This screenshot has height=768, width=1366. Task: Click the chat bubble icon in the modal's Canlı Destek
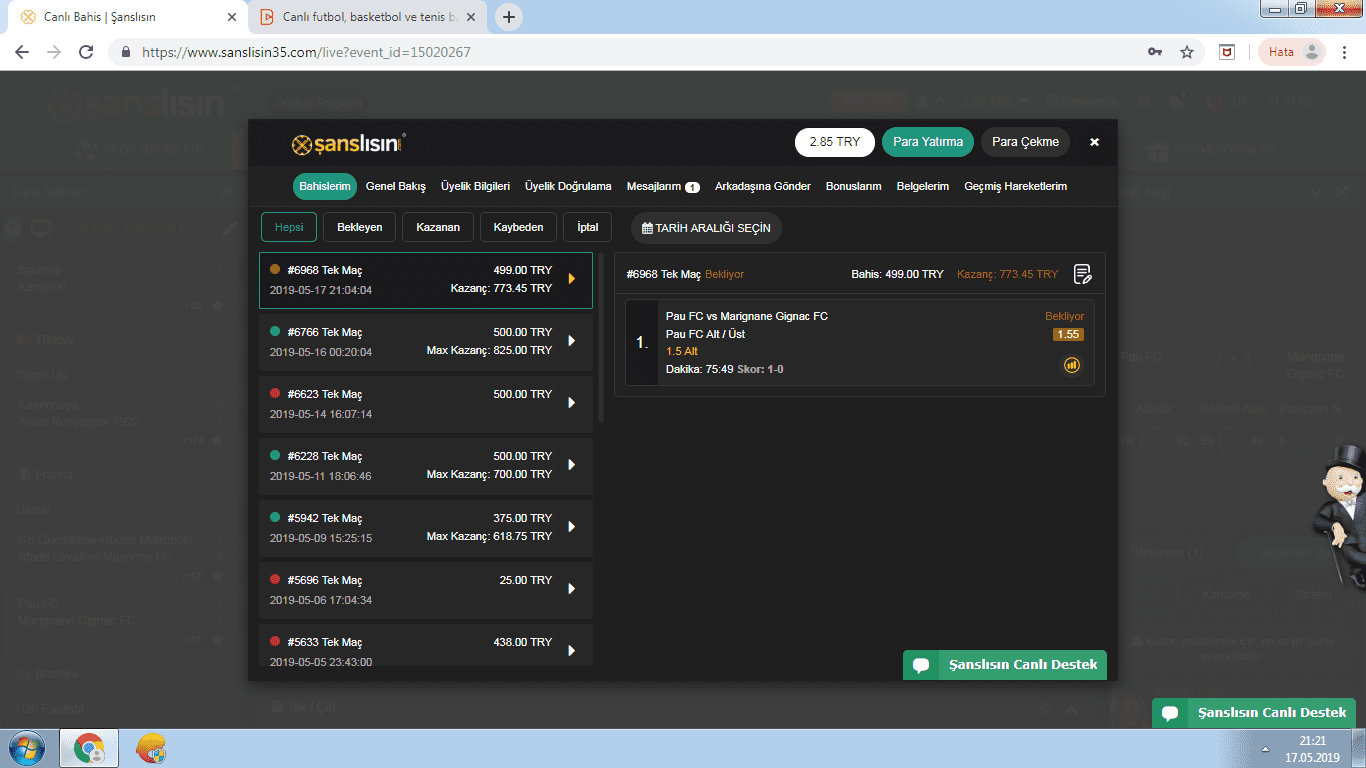tap(921, 665)
